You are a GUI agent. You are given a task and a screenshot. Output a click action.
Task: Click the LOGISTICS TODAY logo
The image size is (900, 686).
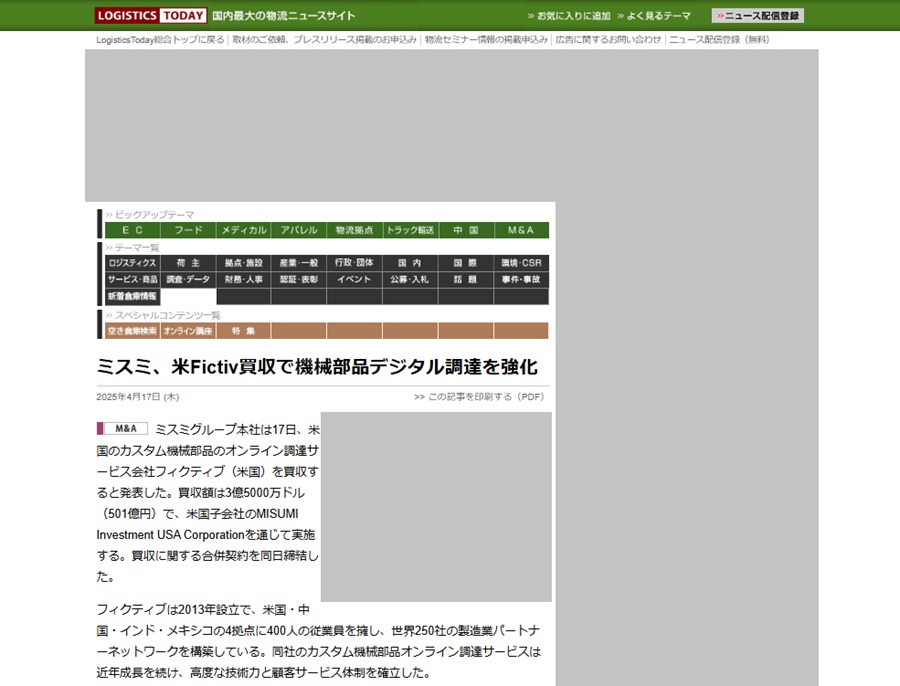tap(150, 15)
